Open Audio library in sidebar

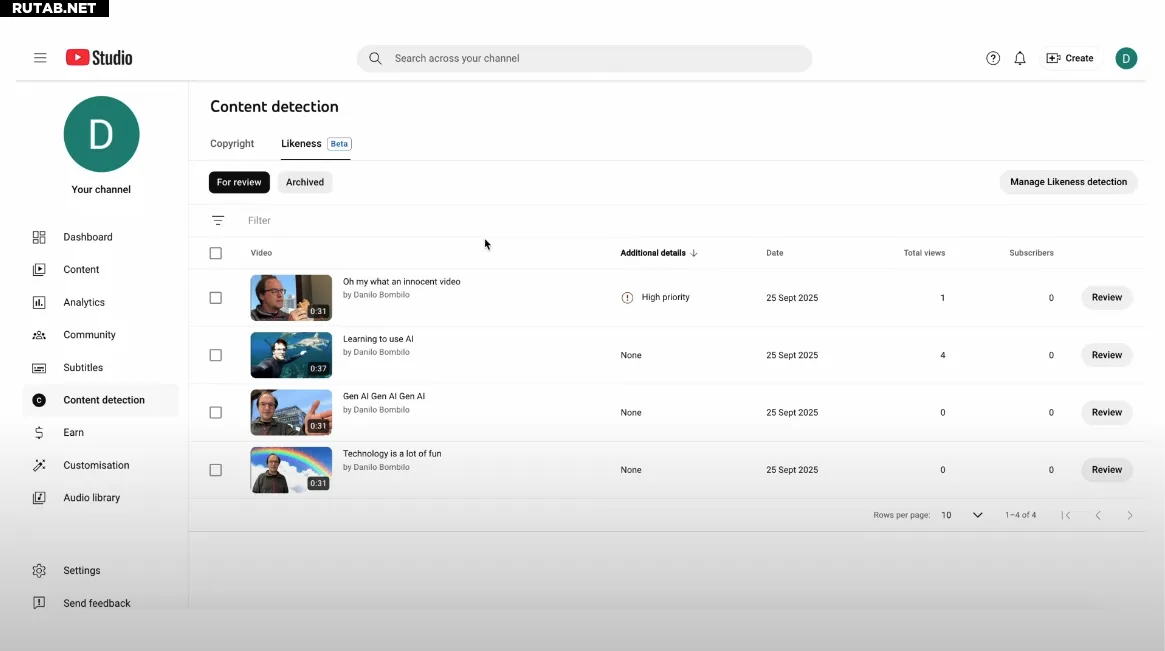tap(91, 497)
